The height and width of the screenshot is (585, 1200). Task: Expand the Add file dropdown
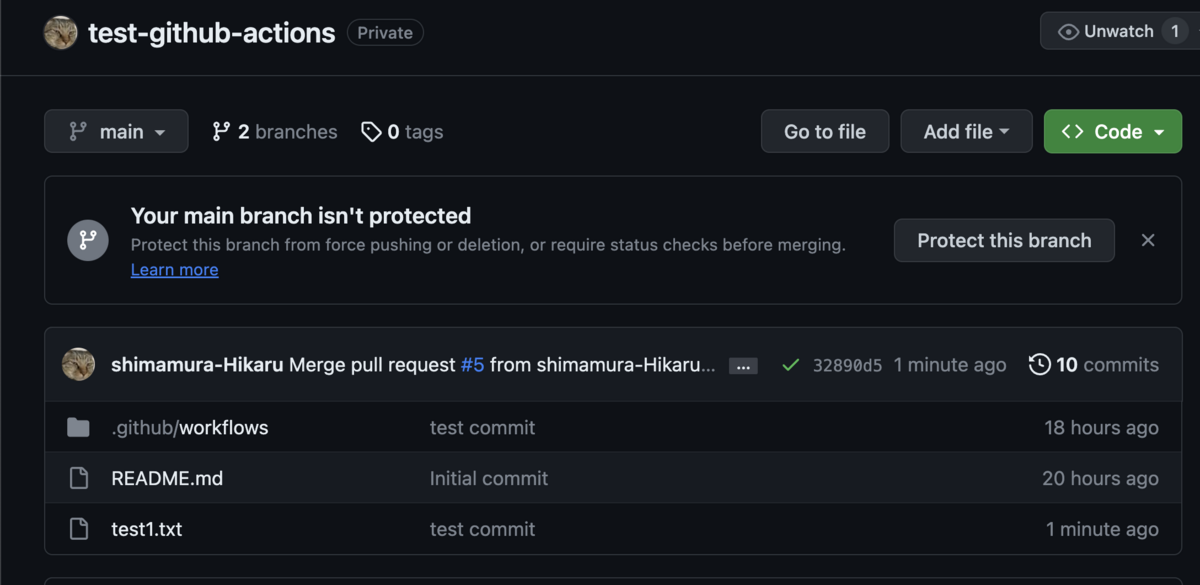tap(966, 131)
